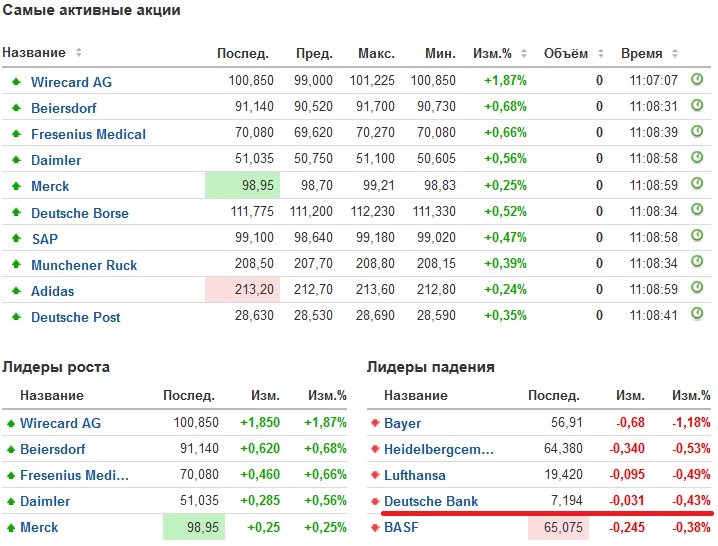Image resolution: width=718 pixels, height=546 pixels.
Task: Click the clock icon in Adidas row
Action: pyautogui.click(x=696, y=288)
